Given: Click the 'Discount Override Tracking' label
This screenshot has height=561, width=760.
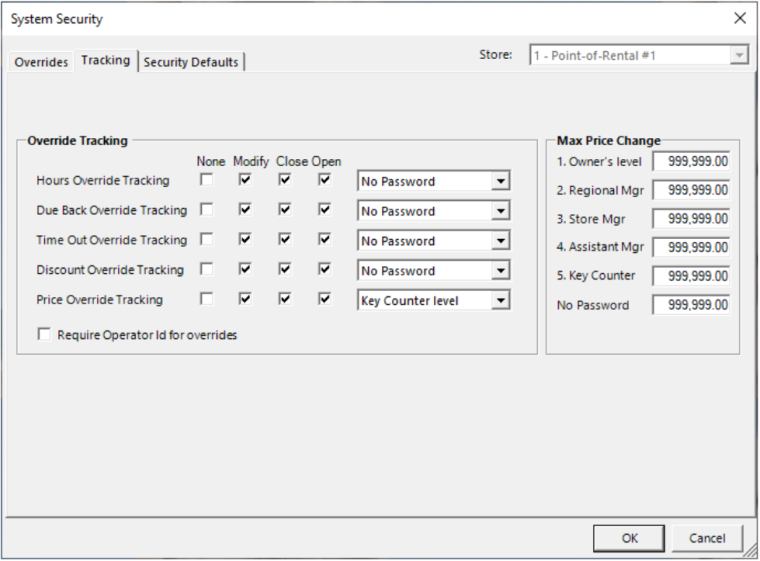Looking at the screenshot, I should [x=110, y=270].
